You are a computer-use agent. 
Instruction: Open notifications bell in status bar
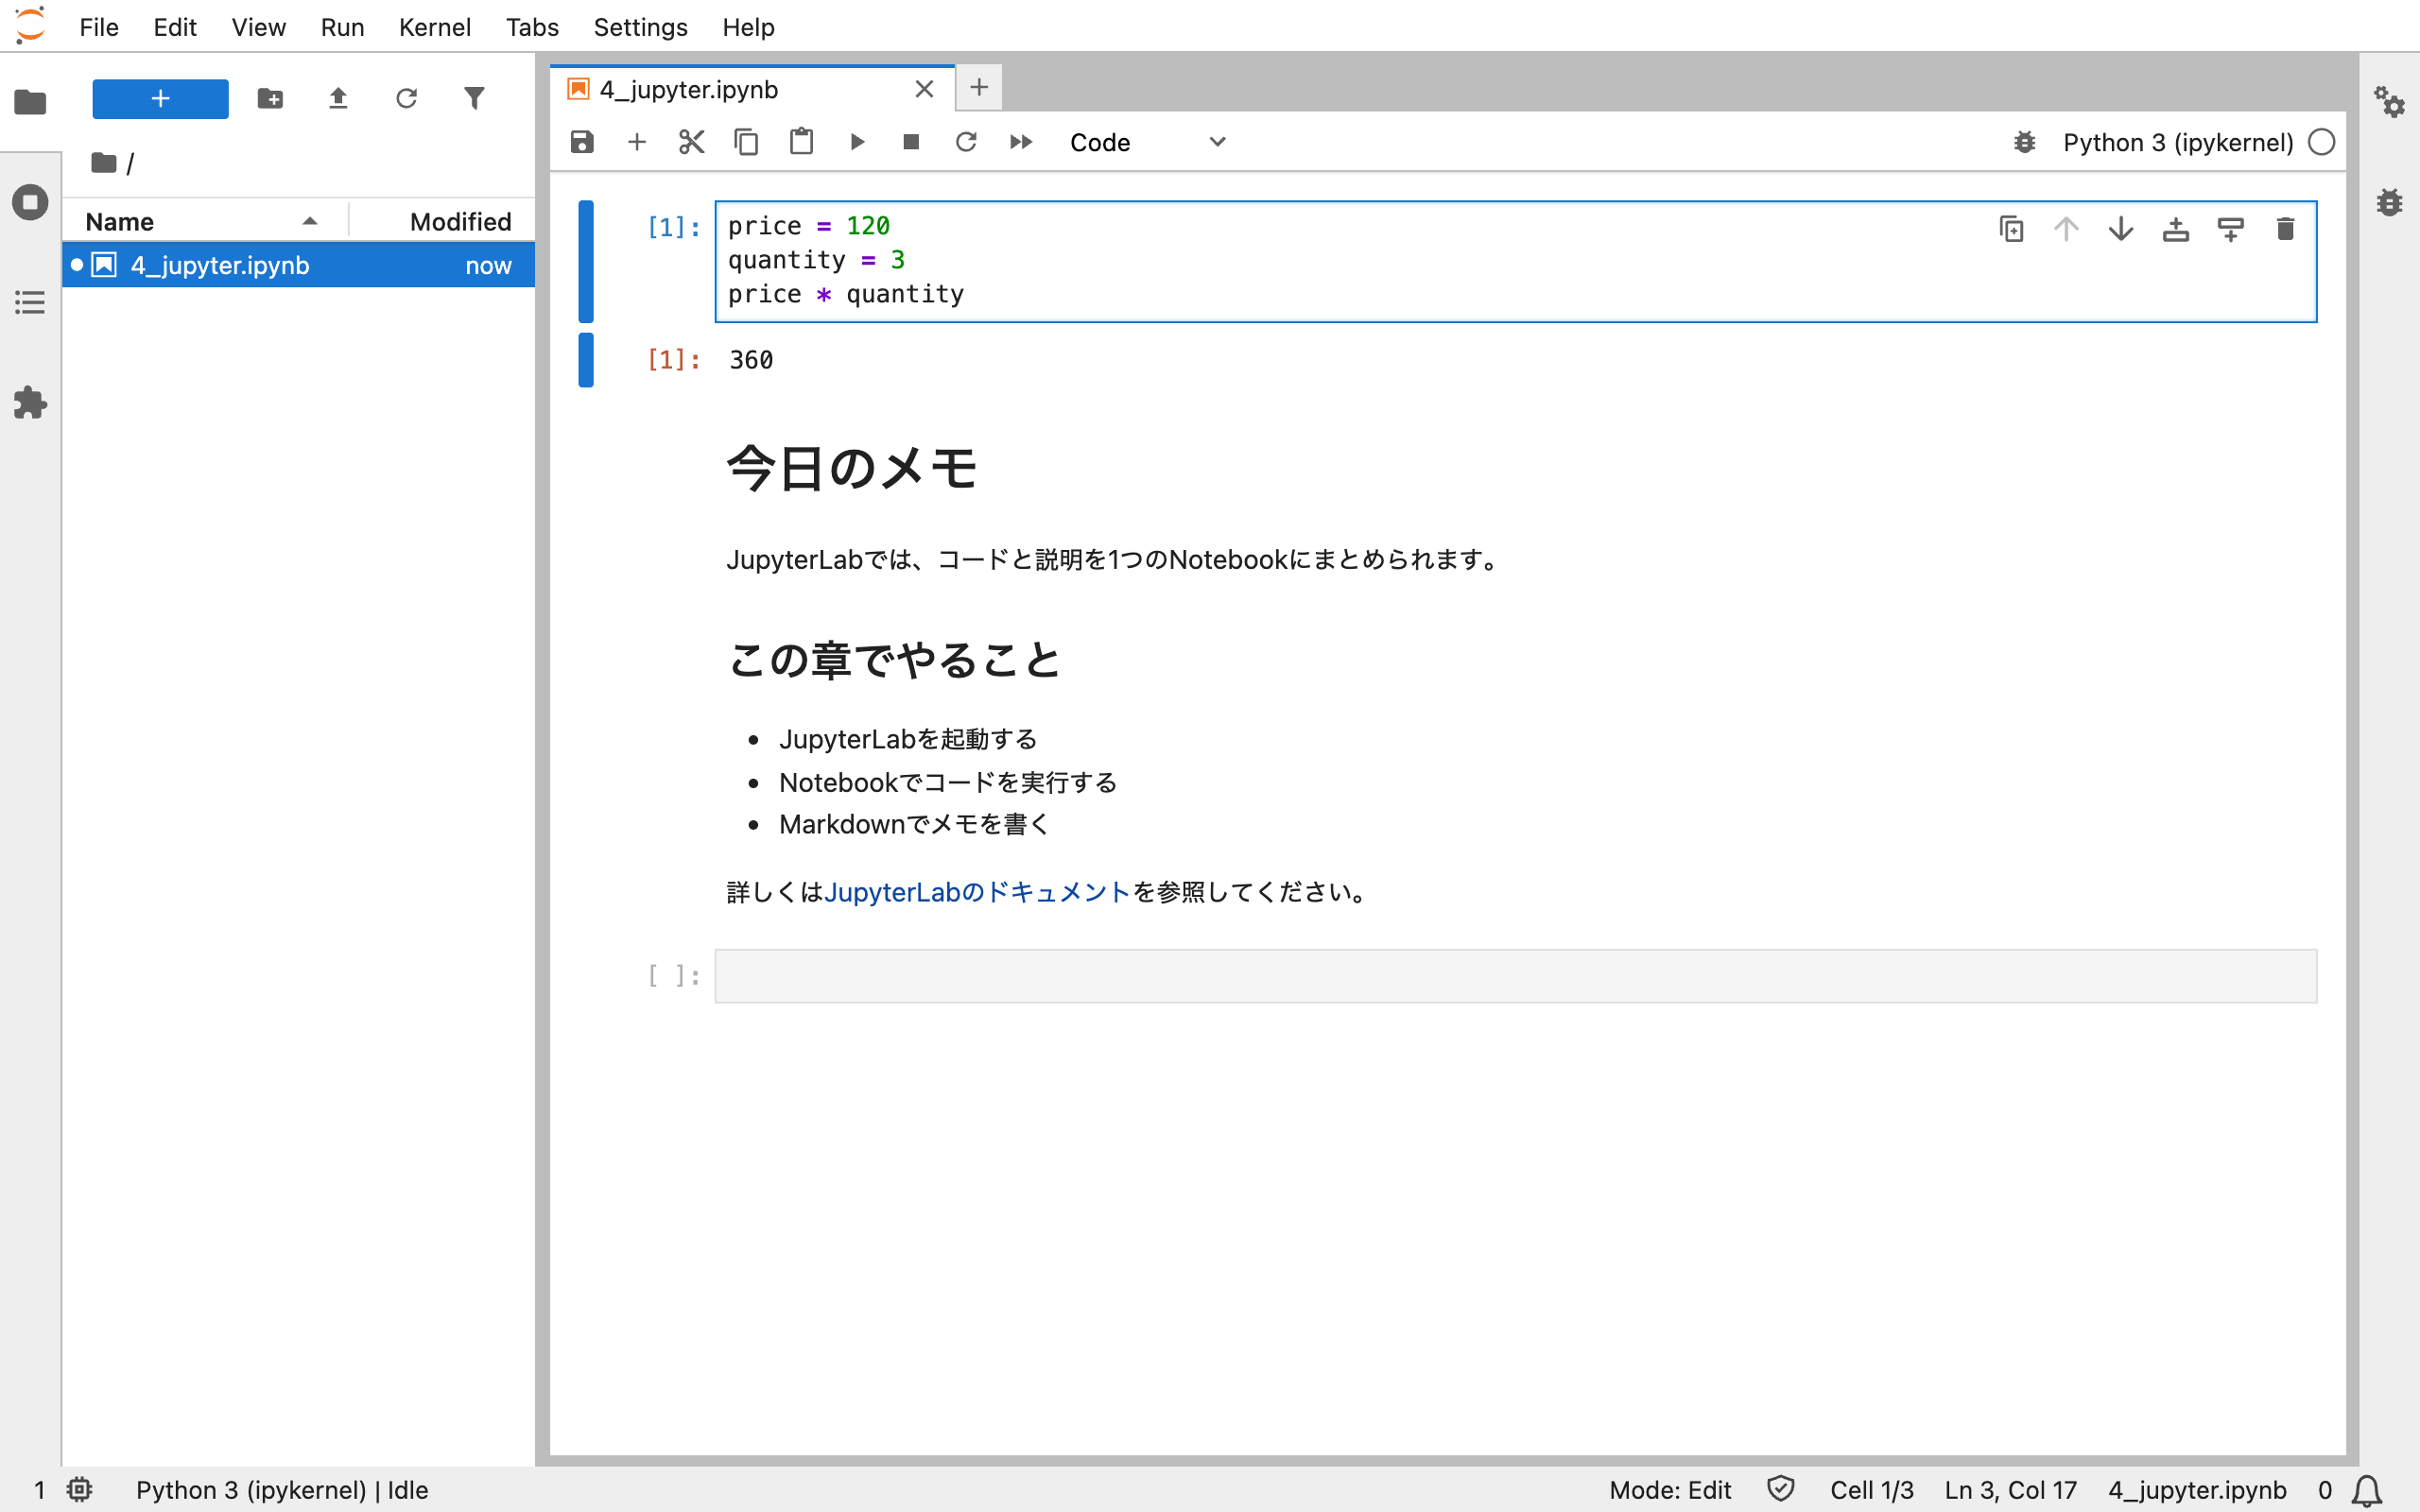point(2367,1490)
